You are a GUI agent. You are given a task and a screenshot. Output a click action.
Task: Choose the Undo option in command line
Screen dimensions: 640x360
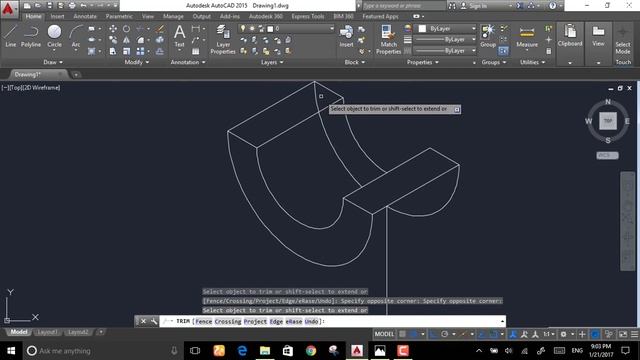point(311,322)
